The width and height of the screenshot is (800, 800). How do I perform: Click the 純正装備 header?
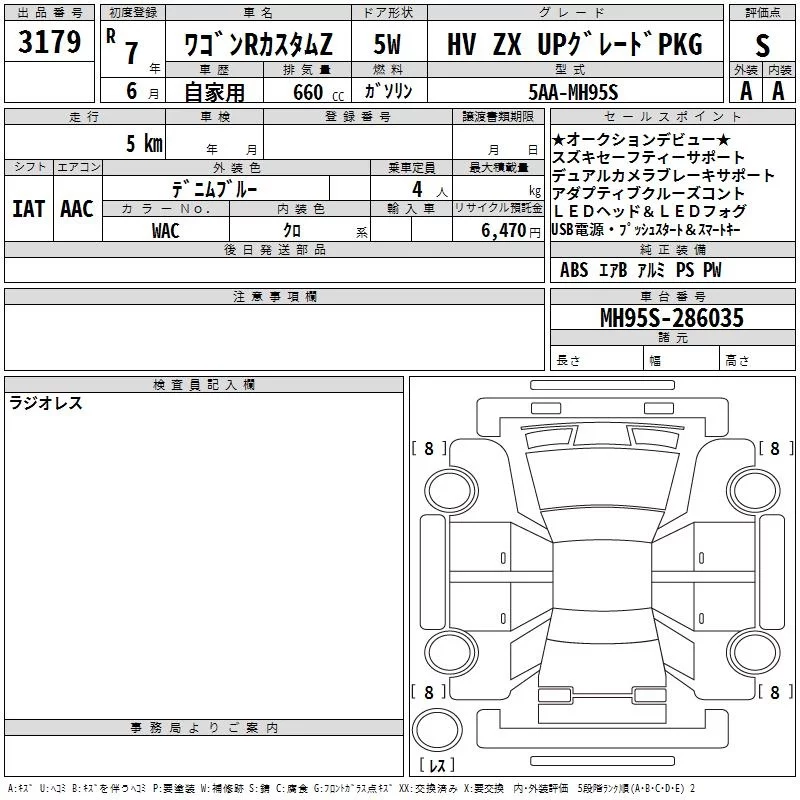click(672, 249)
